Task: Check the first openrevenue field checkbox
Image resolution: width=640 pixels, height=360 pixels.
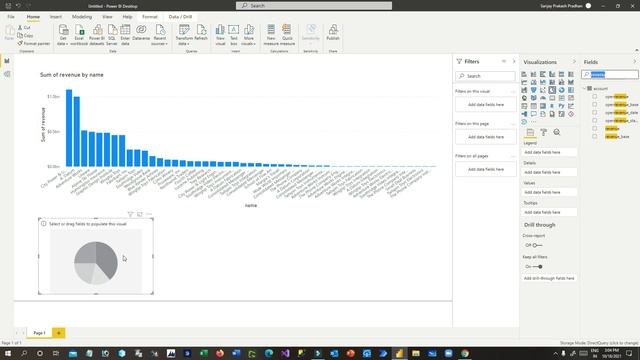Action: point(595,97)
